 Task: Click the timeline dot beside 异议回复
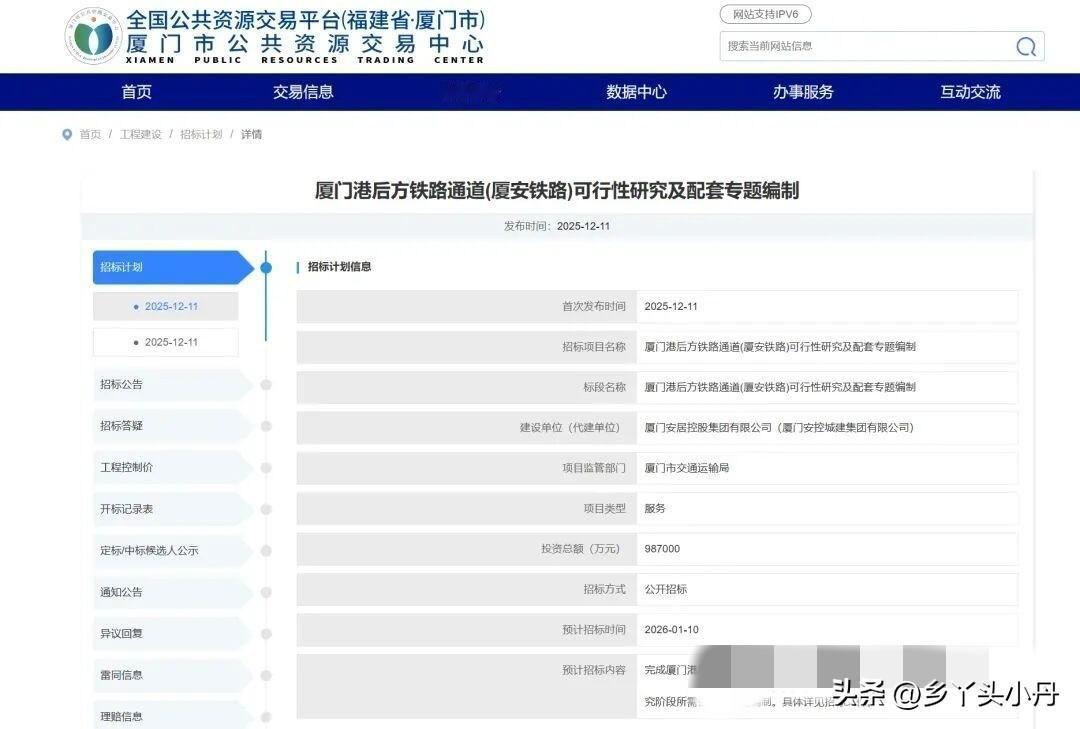pyautogui.click(x=266, y=633)
